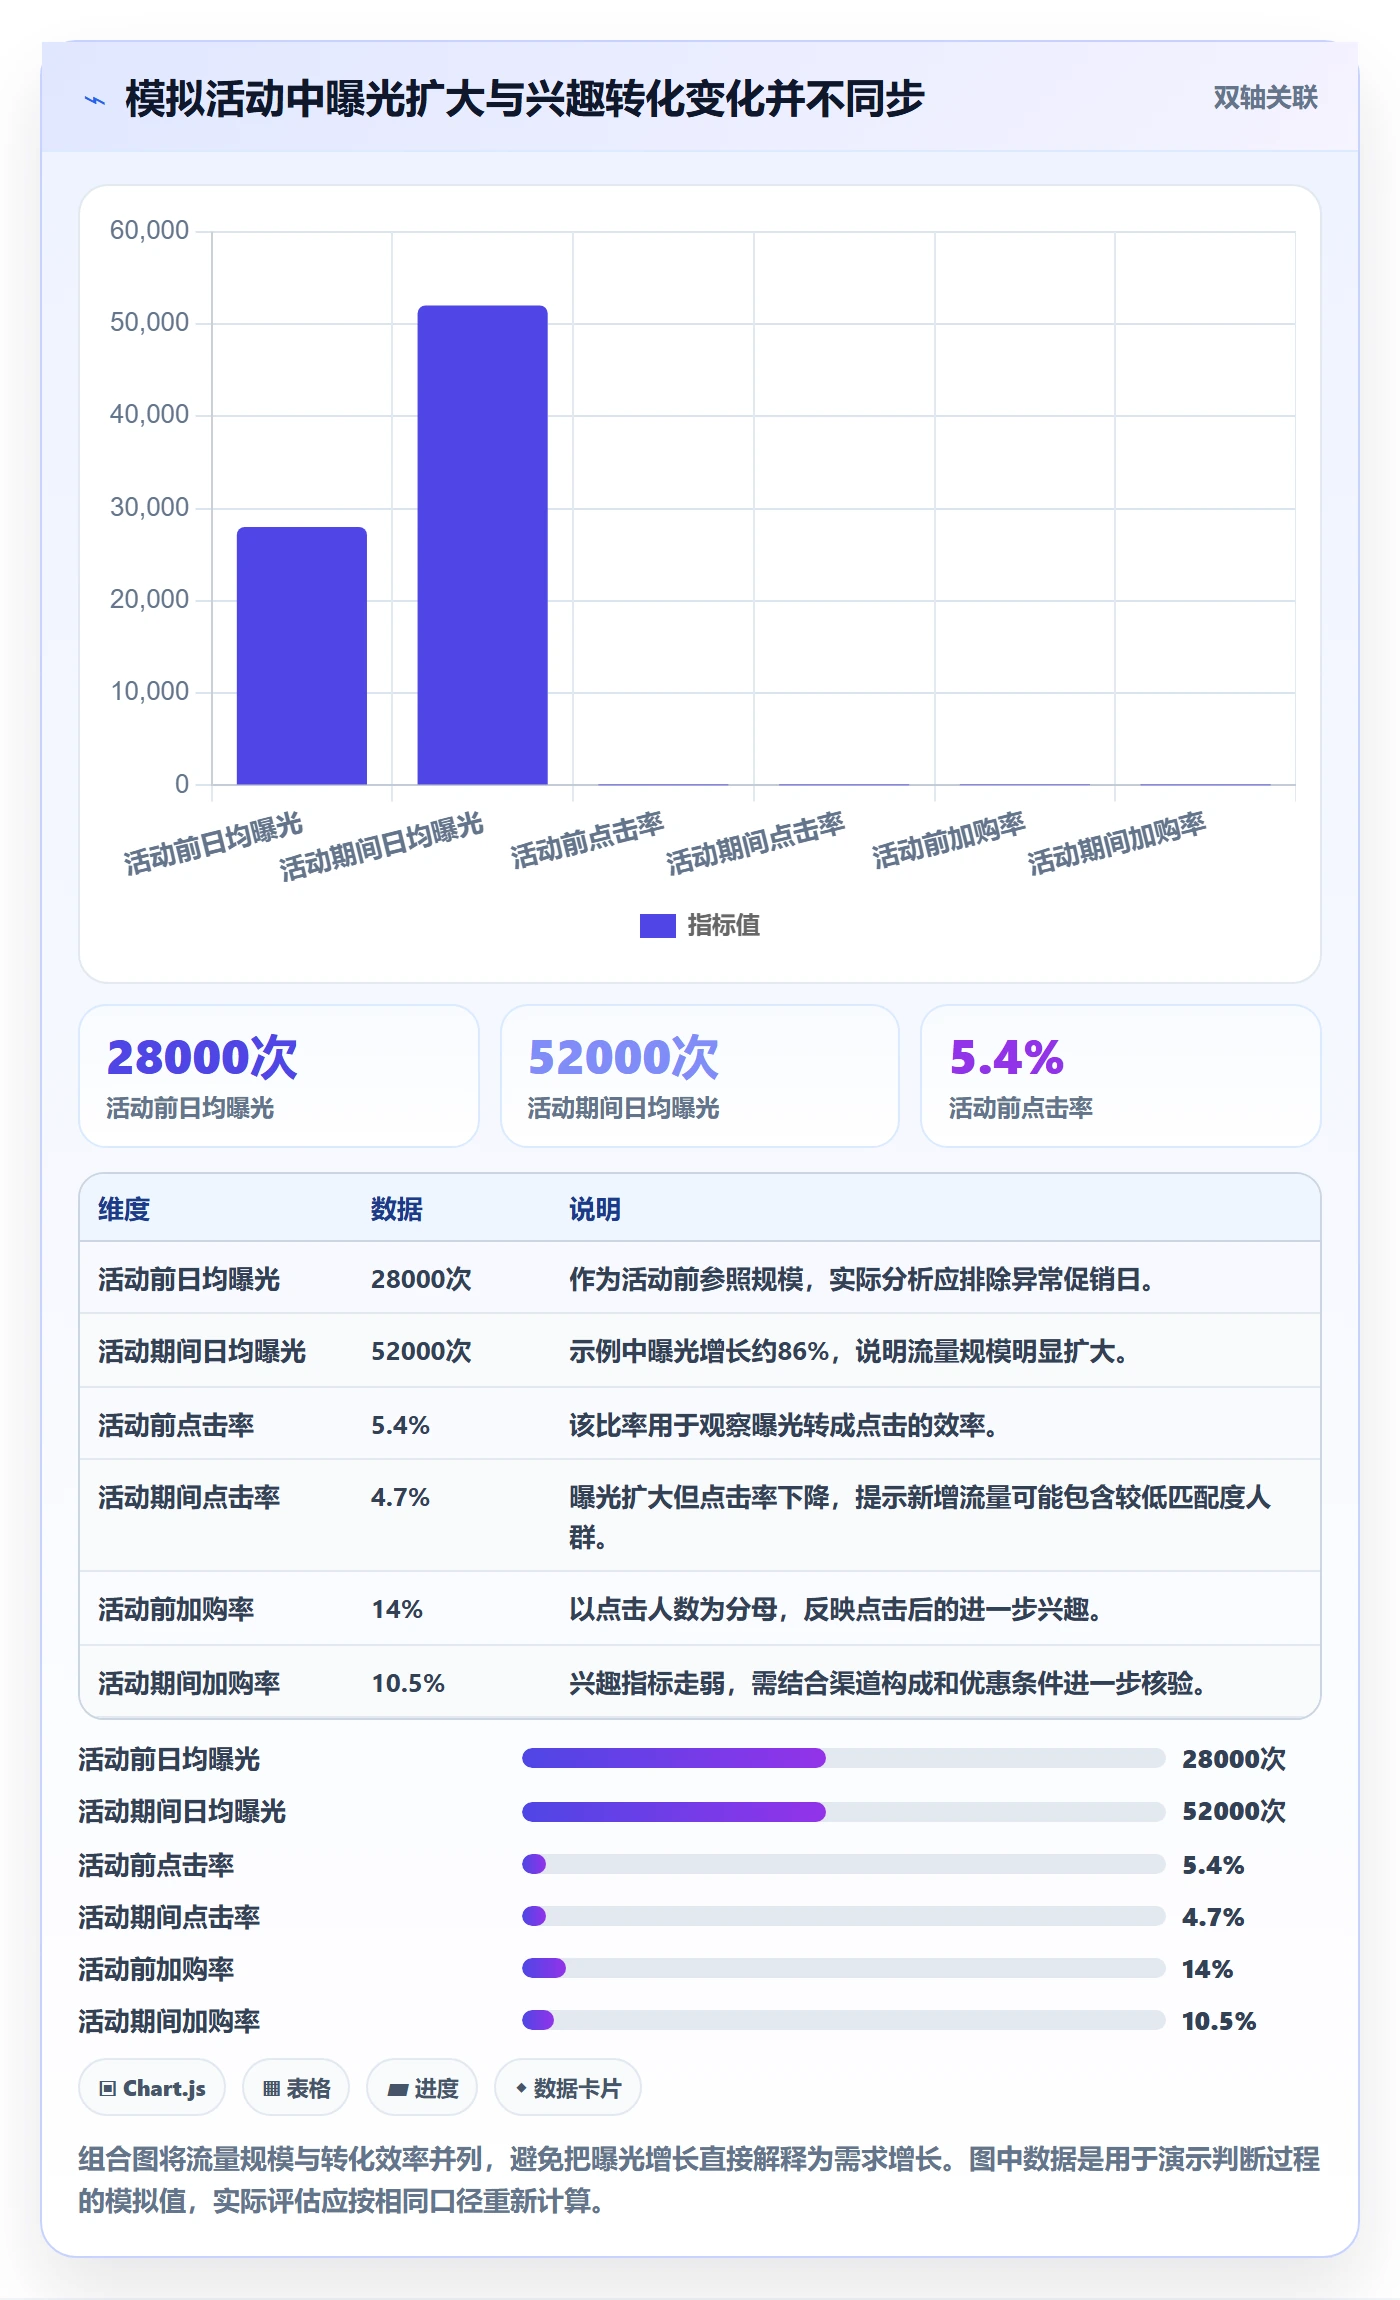Viewport: 1400px width, 2300px height.
Task: Select the 52000次 table cell
Action: tap(421, 1351)
